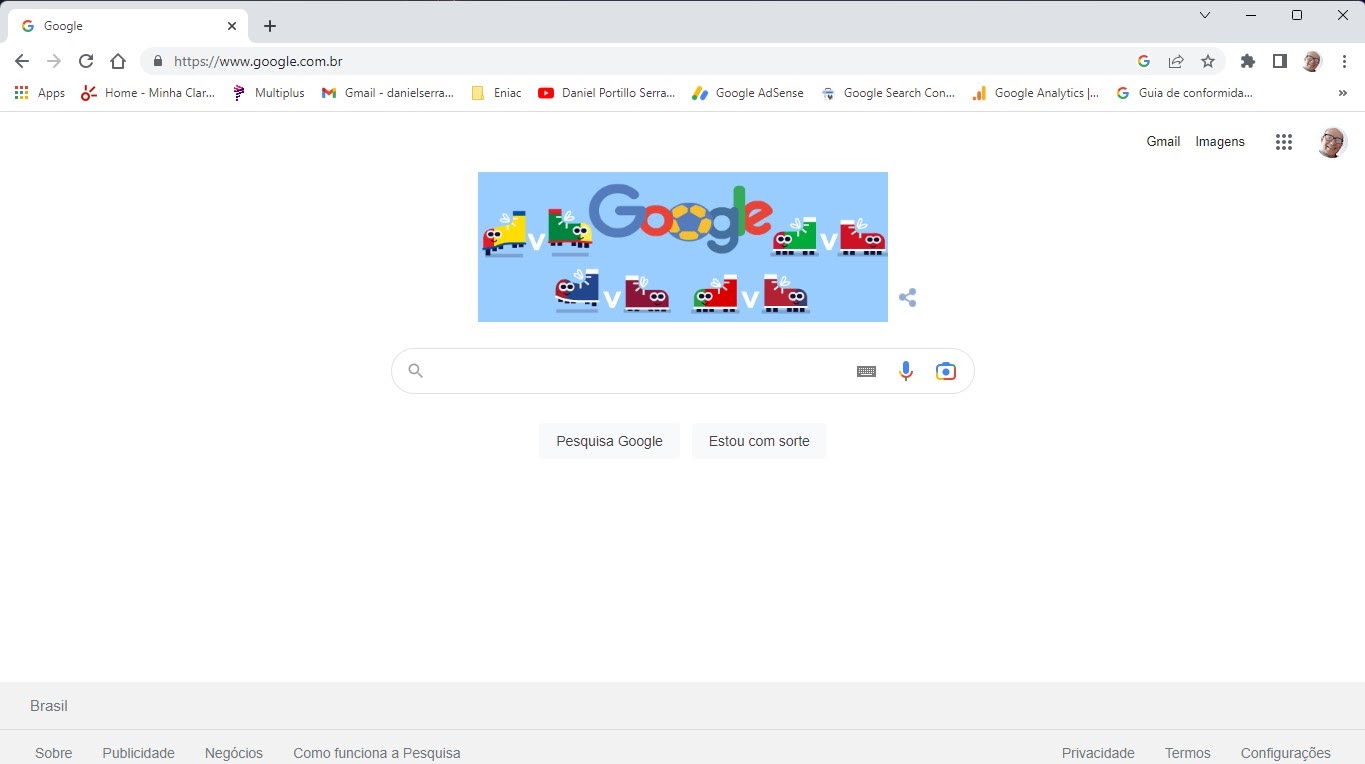Open the Extensions puzzle icon
The height and width of the screenshot is (764, 1365).
(1247, 61)
